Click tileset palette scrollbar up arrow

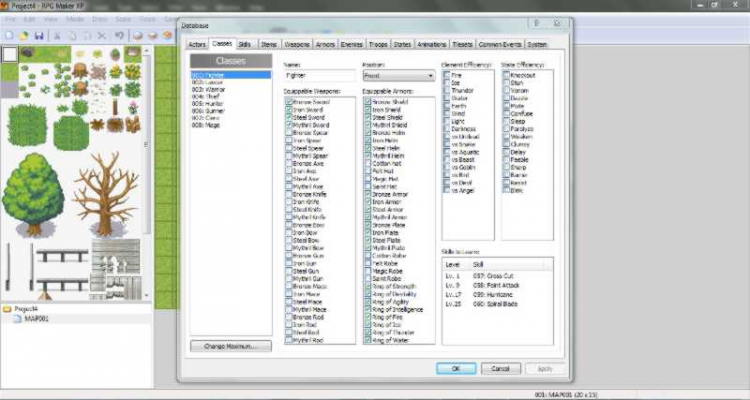tap(146, 50)
